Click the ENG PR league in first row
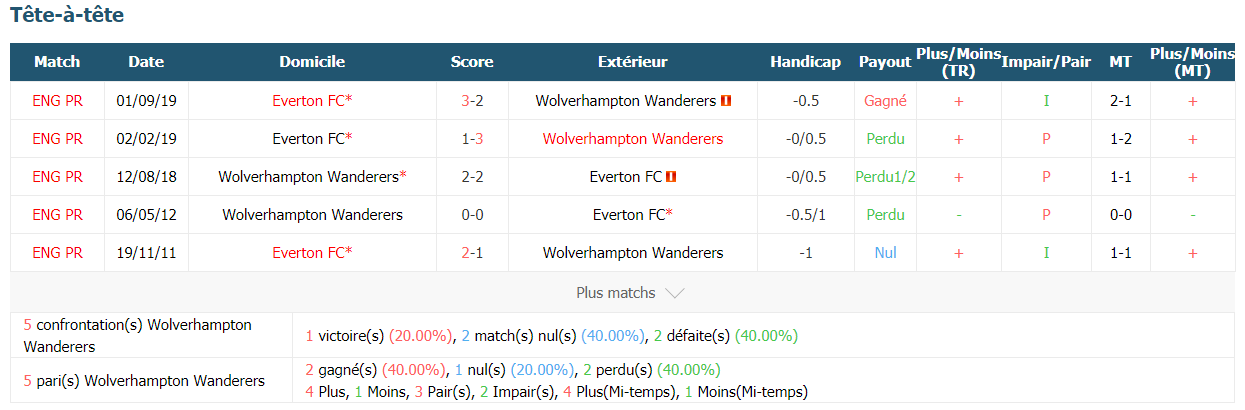This screenshot has height=410, width=1245. [x=57, y=101]
